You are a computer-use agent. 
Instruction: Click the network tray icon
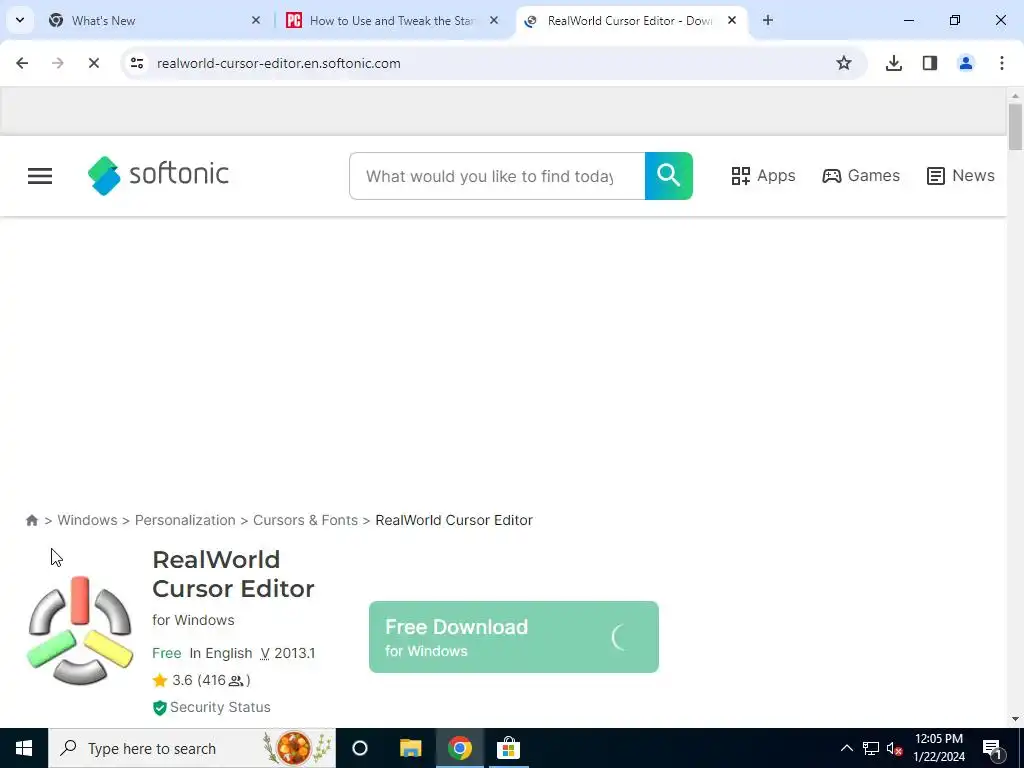click(871, 748)
